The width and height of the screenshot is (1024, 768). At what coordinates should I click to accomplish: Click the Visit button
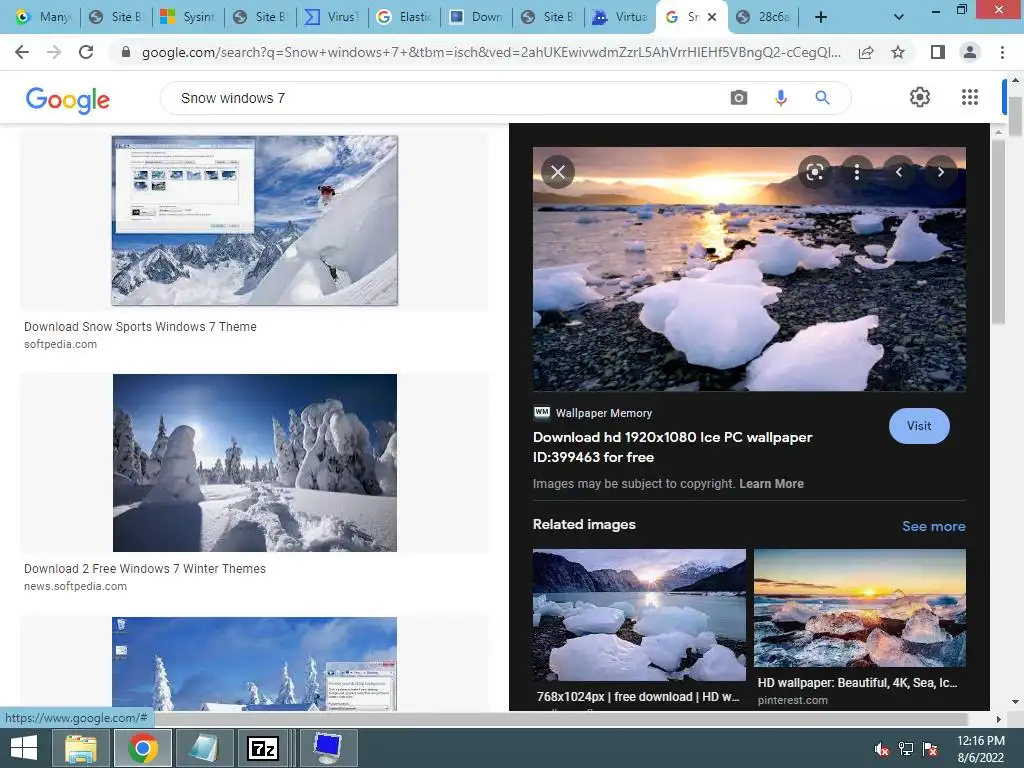pyautogui.click(x=919, y=426)
